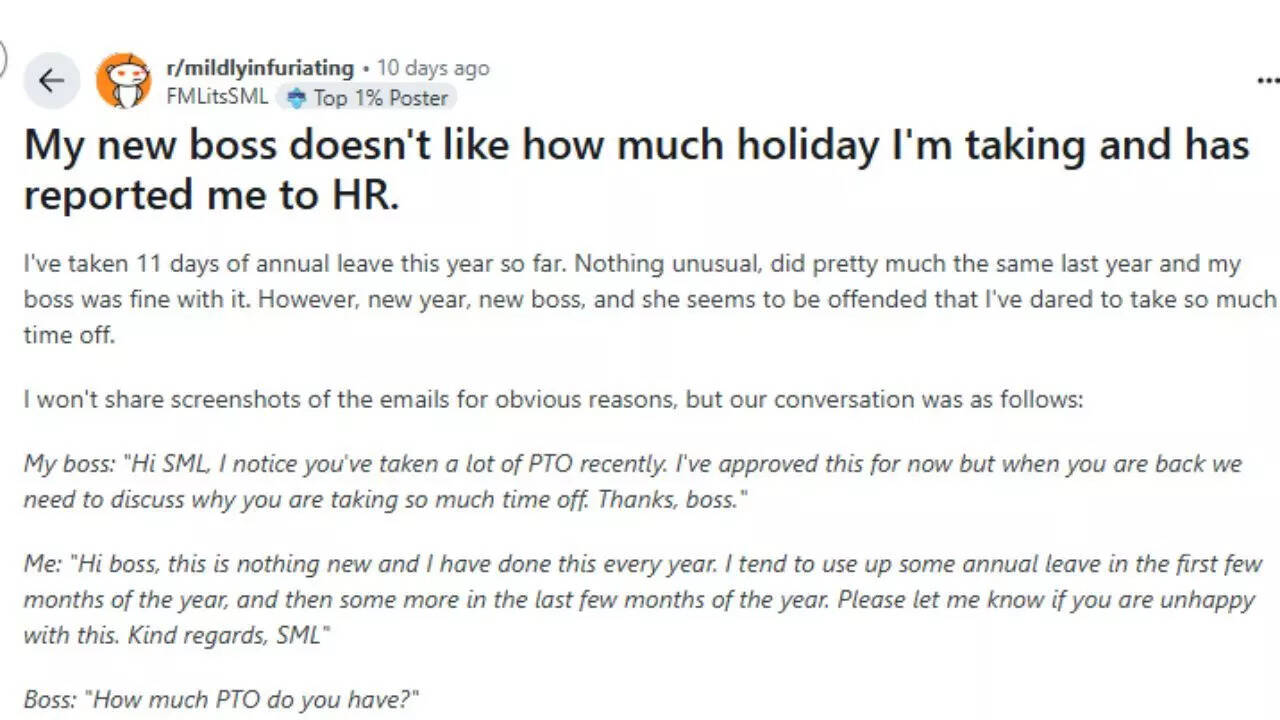Open the r/mildlyinfuriating community page
This screenshot has width=1280, height=720.
262,68
